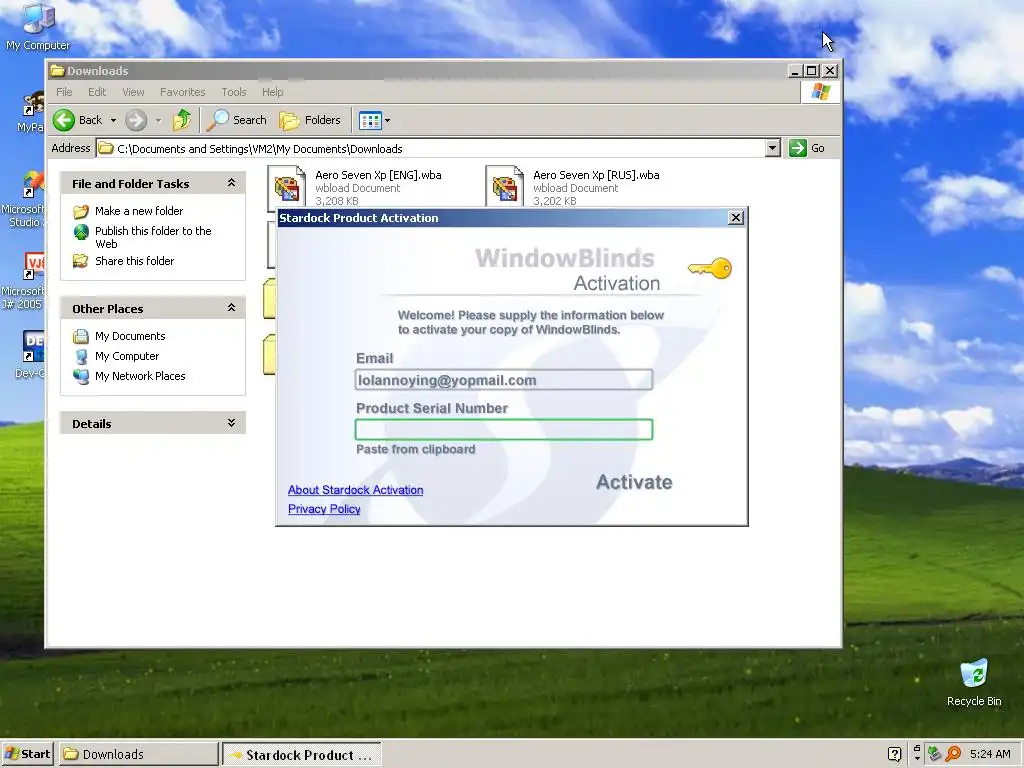Image resolution: width=1024 pixels, height=768 pixels.
Task: Open the Privacy Policy link
Action: tap(324, 509)
